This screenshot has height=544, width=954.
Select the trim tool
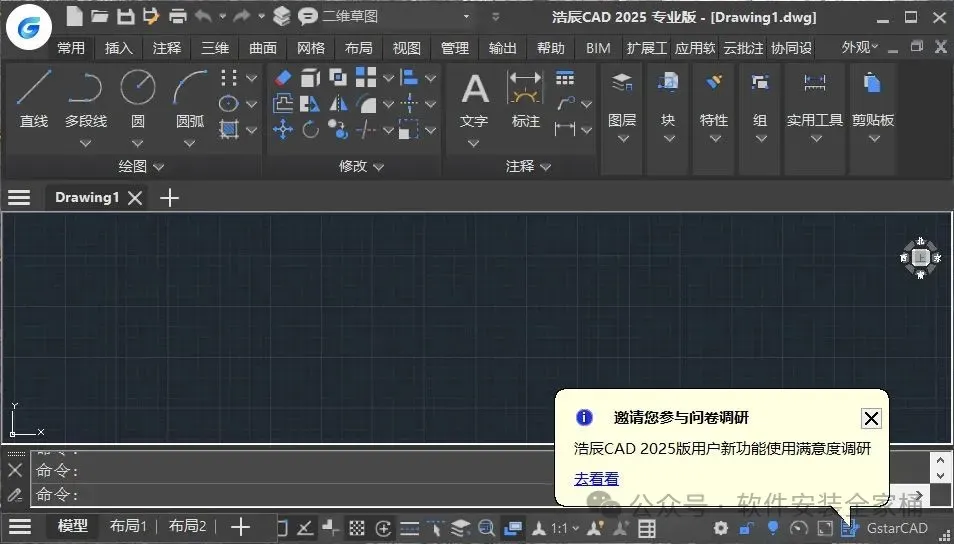click(x=366, y=130)
